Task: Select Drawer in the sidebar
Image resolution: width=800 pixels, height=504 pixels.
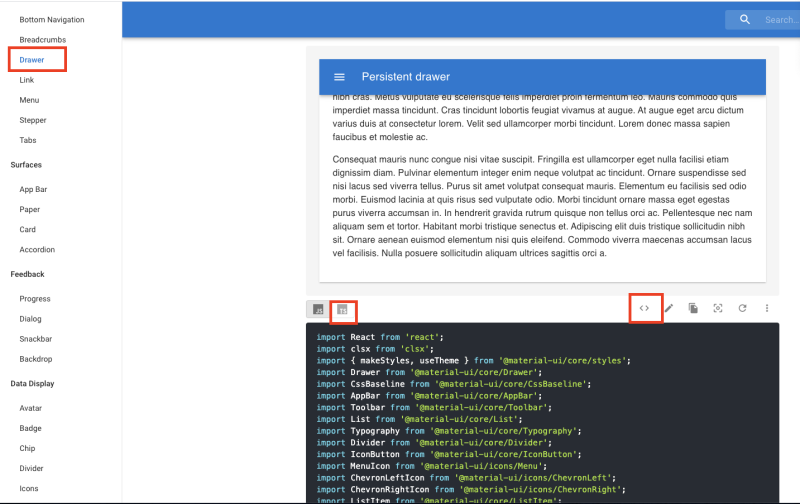Action: tap(32, 60)
